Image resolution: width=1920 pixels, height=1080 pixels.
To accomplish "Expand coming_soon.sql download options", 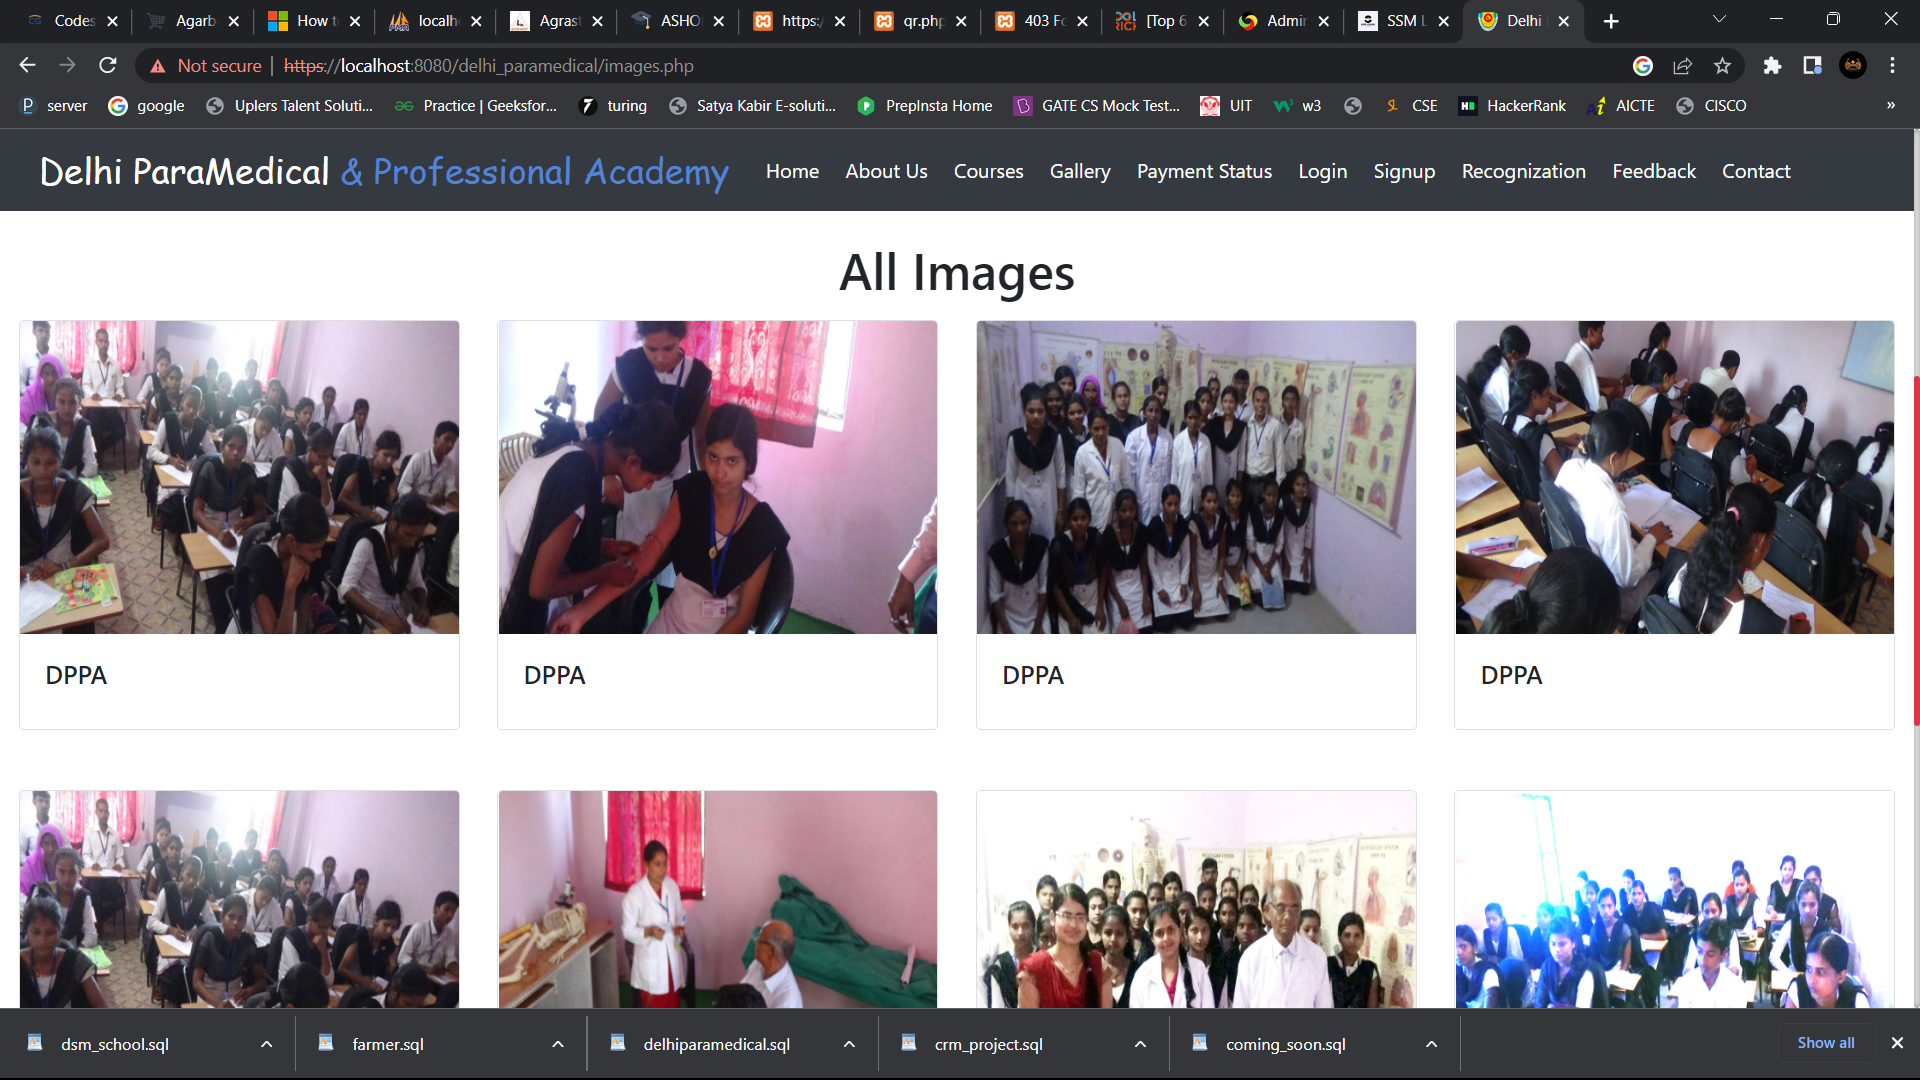I will coord(1431,1044).
